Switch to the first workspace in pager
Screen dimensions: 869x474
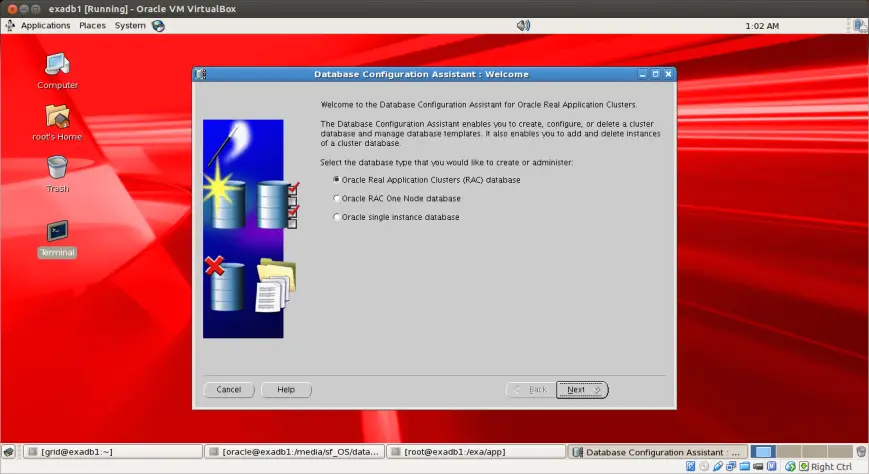pos(763,452)
